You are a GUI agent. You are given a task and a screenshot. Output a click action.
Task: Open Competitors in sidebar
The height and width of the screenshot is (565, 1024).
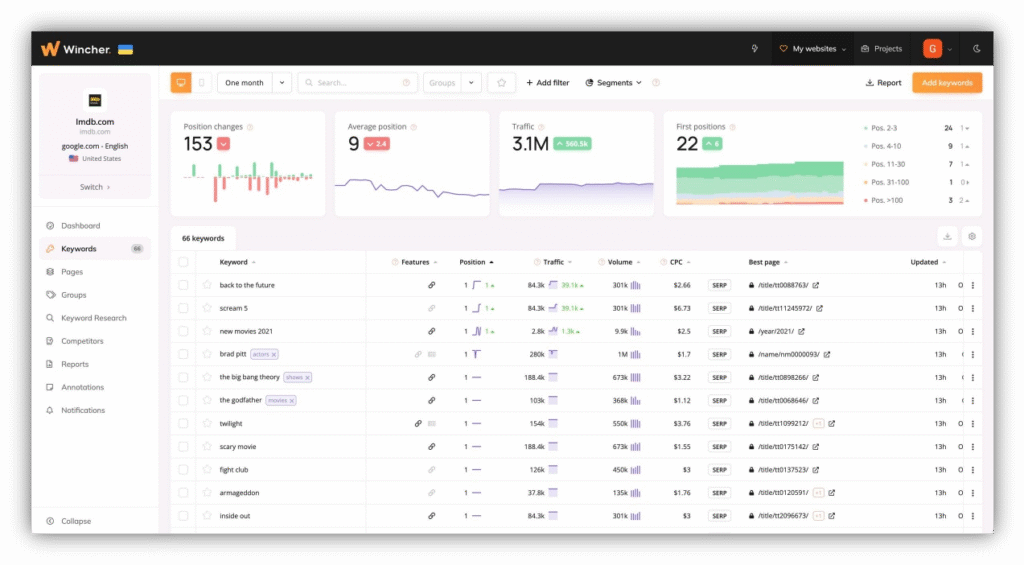point(82,341)
